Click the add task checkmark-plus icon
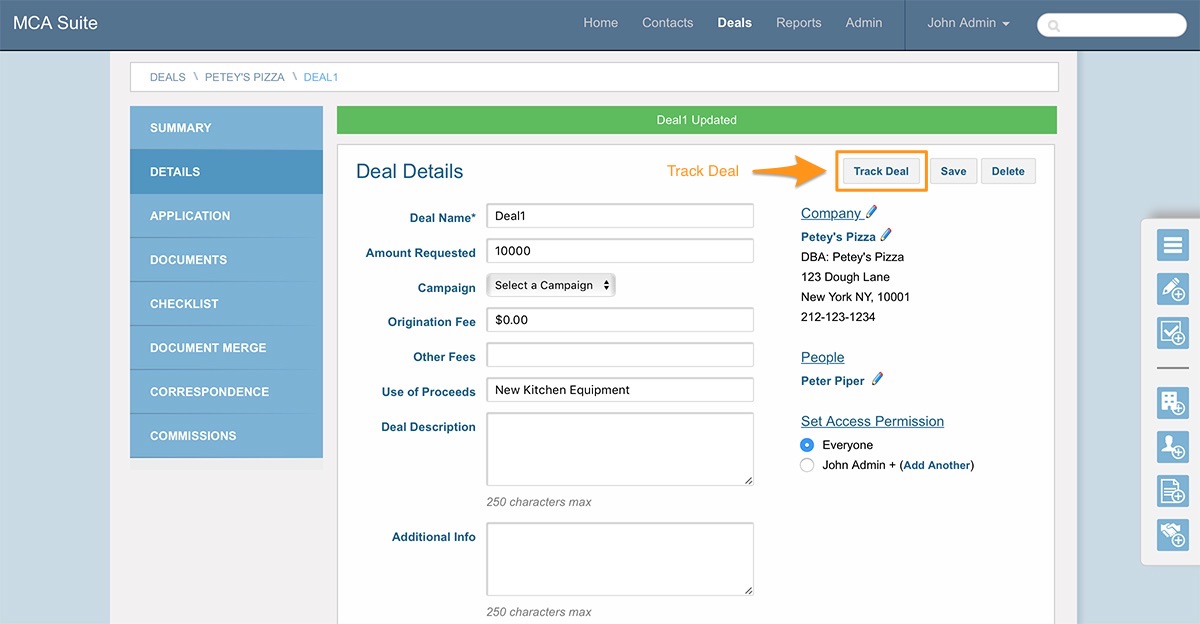Viewport: 1200px width, 624px height. [x=1172, y=333]
